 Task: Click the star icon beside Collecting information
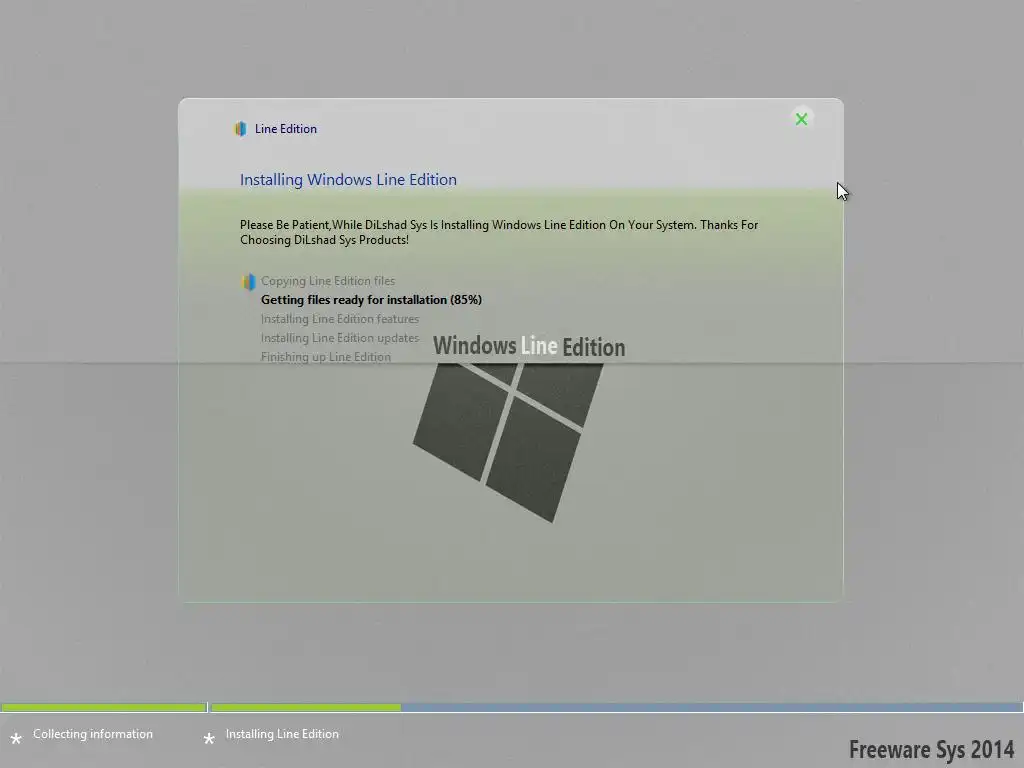click(16, 739)
